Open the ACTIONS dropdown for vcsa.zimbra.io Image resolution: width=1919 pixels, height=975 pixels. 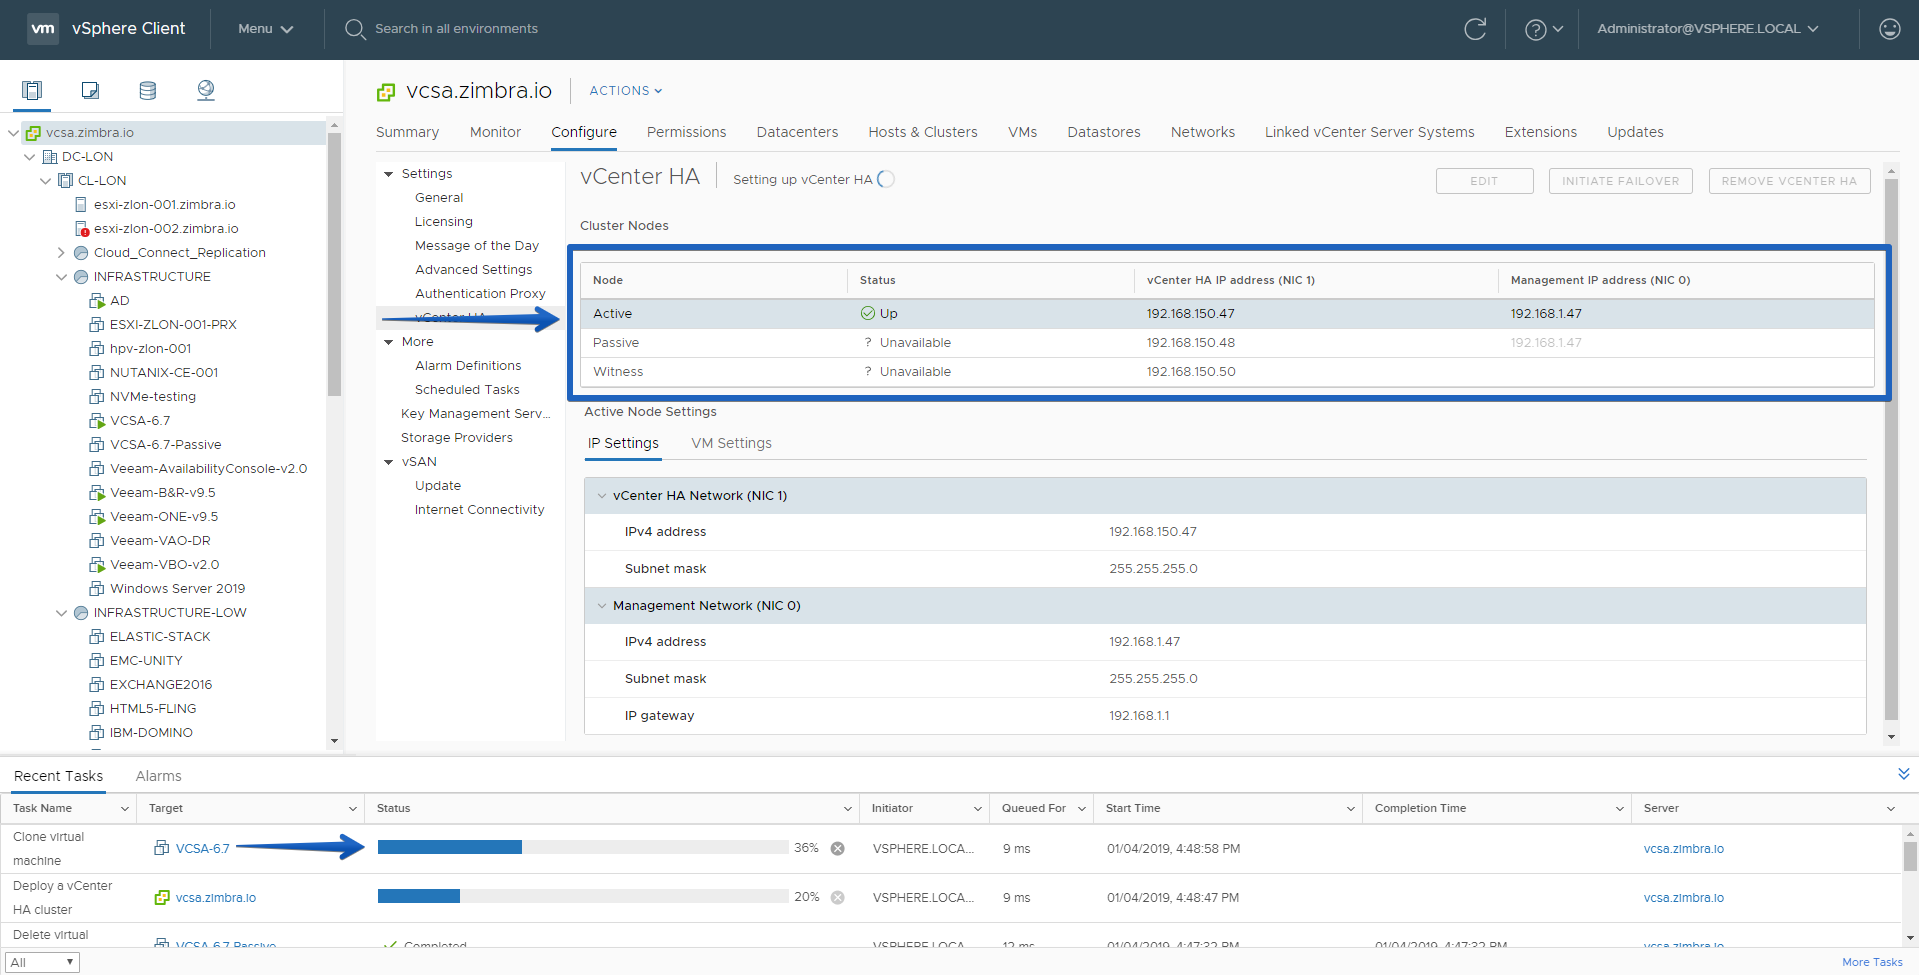[x=626, y=91]
